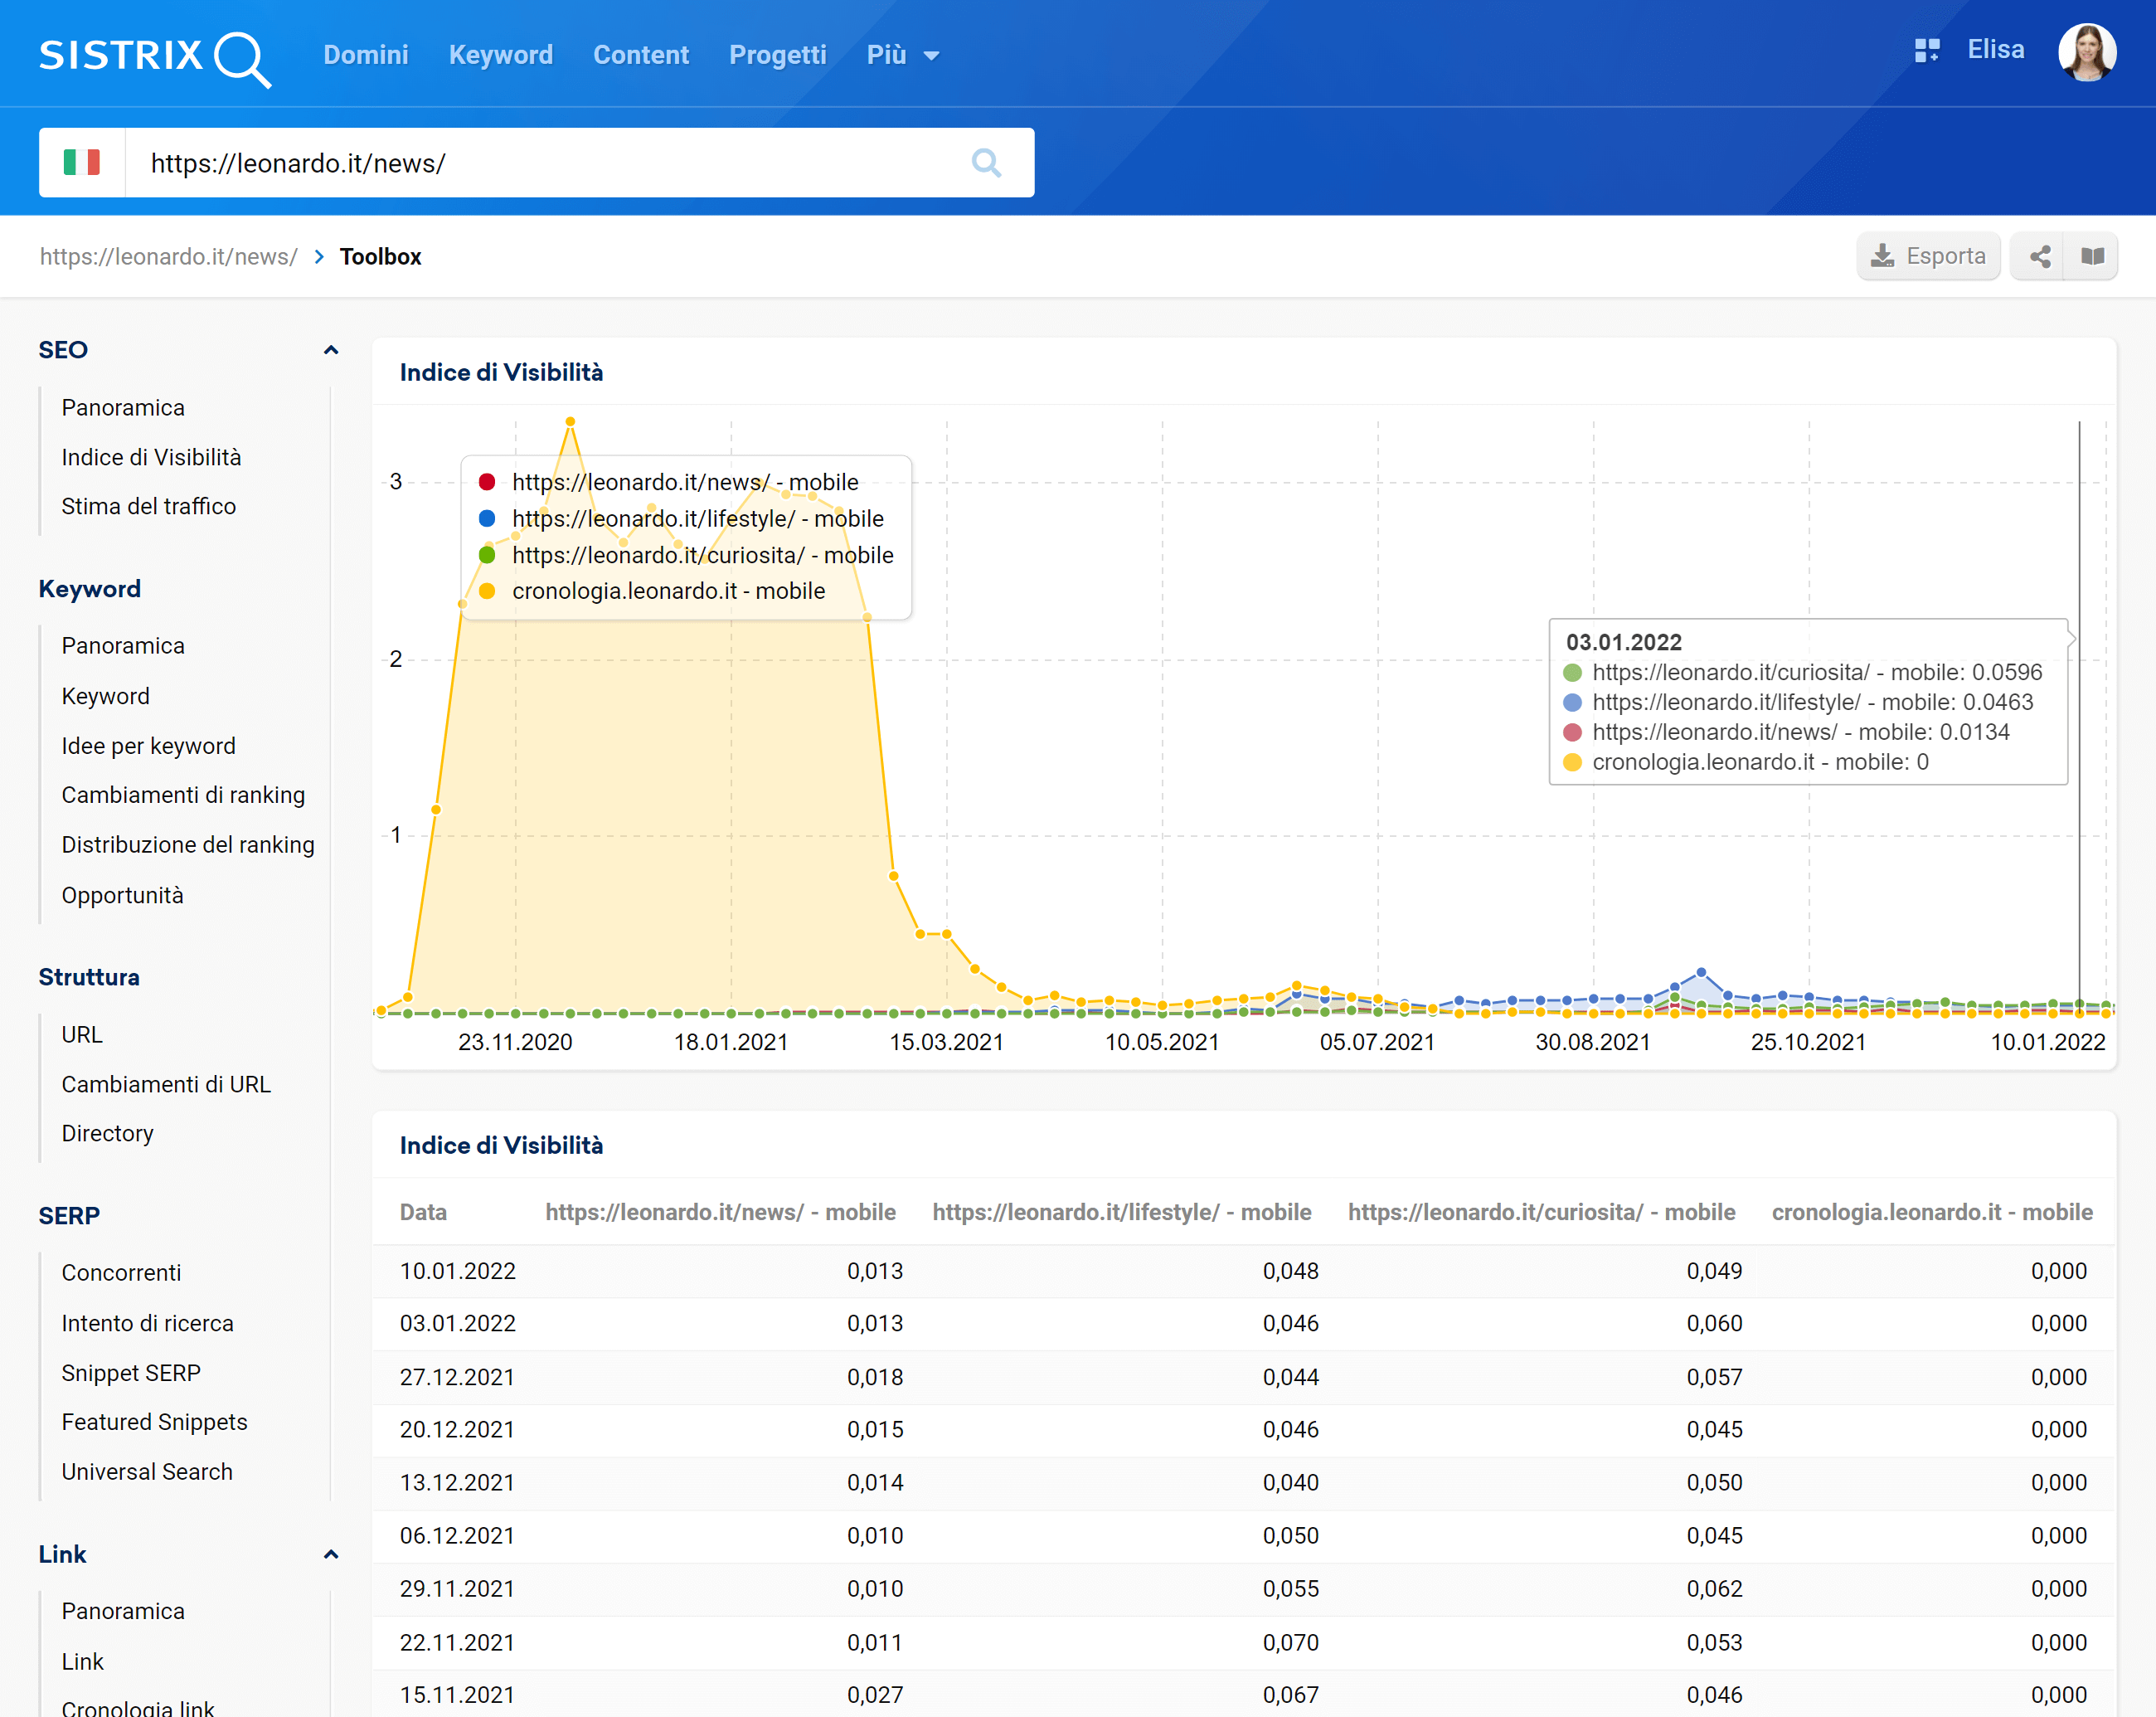The height and width of the screenshot is (1717, 2156).
Task: Open Indice di Visibilità in sidebar
Action: 151,458
